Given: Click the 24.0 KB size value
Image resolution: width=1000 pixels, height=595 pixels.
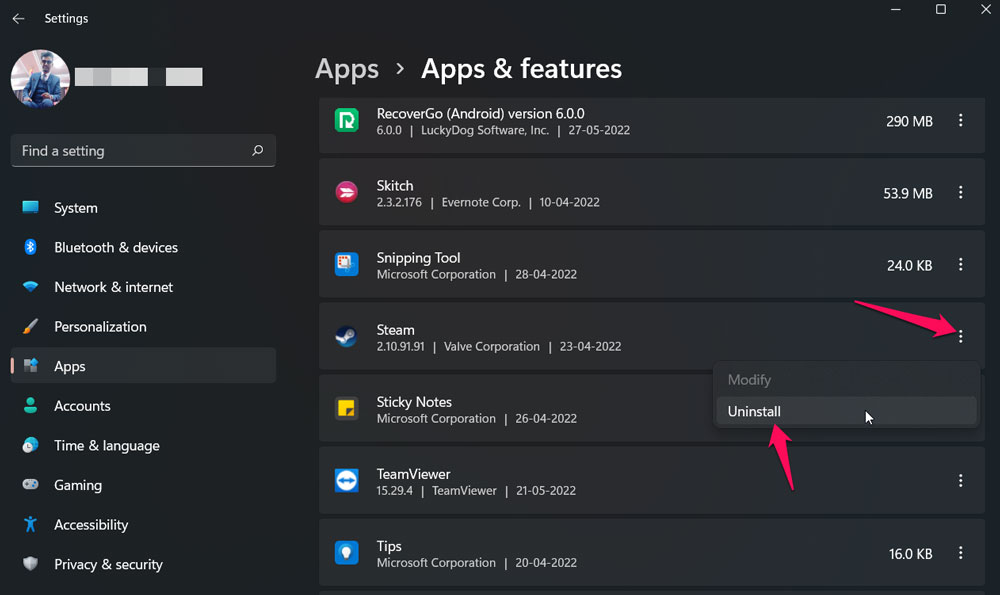Looking at the screenshot, I should pyautogui.click(x=909, y=265).
